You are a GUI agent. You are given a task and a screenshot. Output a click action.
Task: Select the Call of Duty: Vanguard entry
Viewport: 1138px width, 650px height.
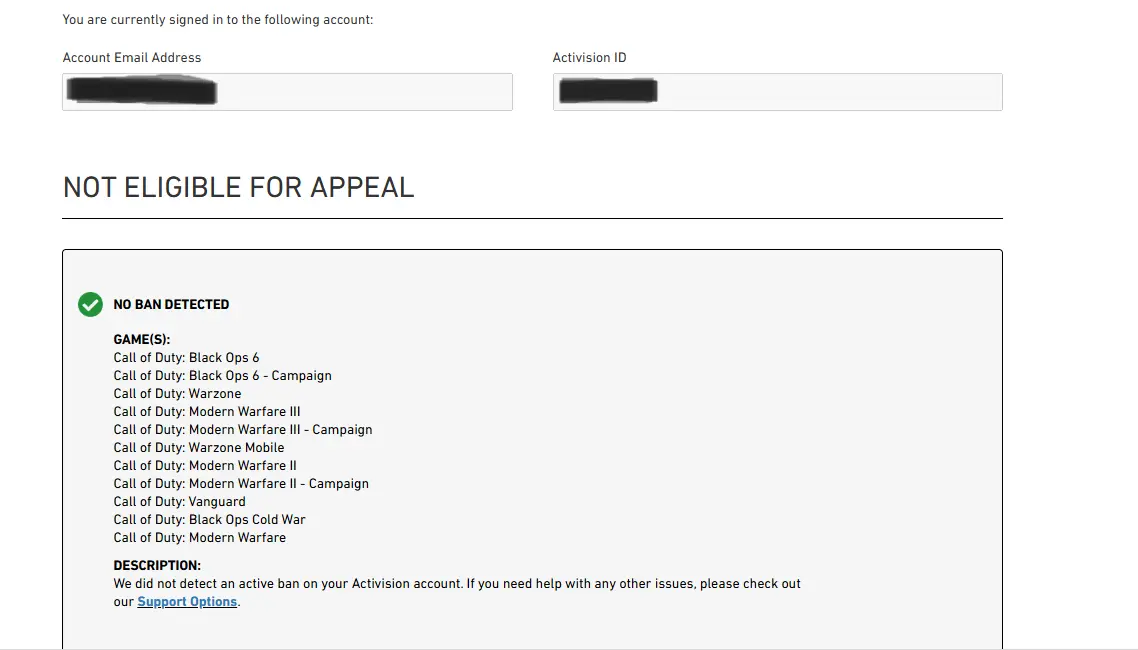[x=179, y=502]
